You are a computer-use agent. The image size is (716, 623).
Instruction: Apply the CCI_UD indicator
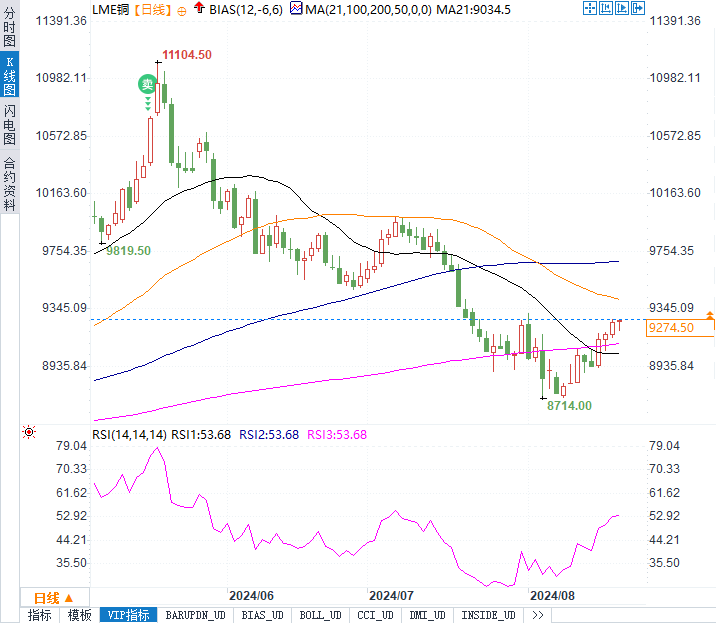(375, 615)
